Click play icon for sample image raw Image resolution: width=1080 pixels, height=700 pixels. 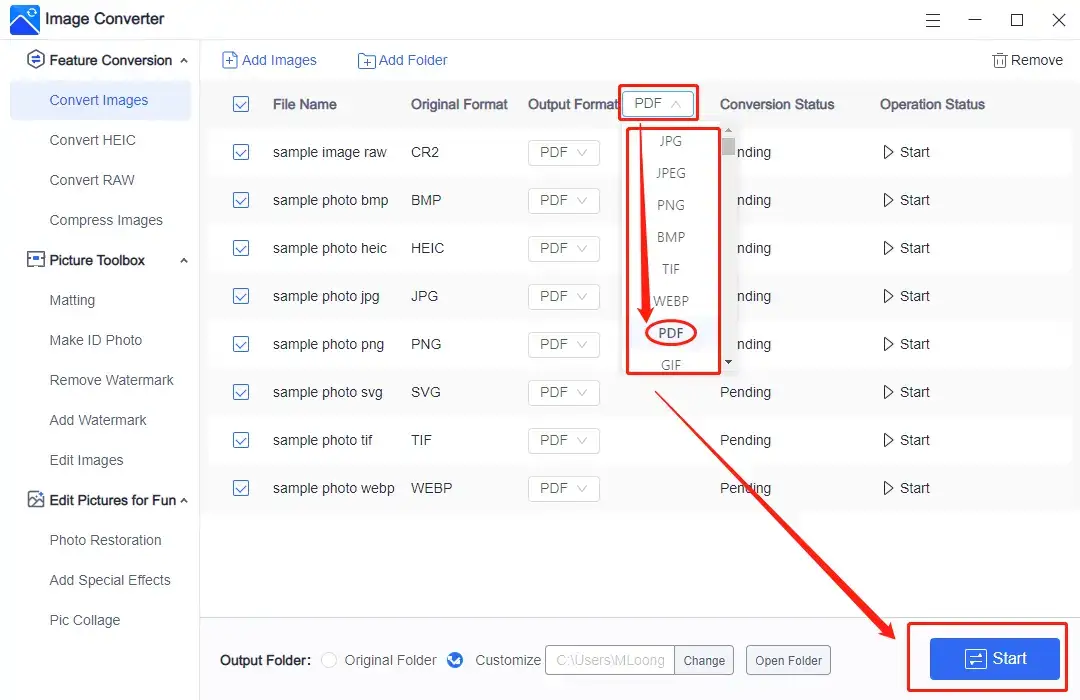(887, 152)
